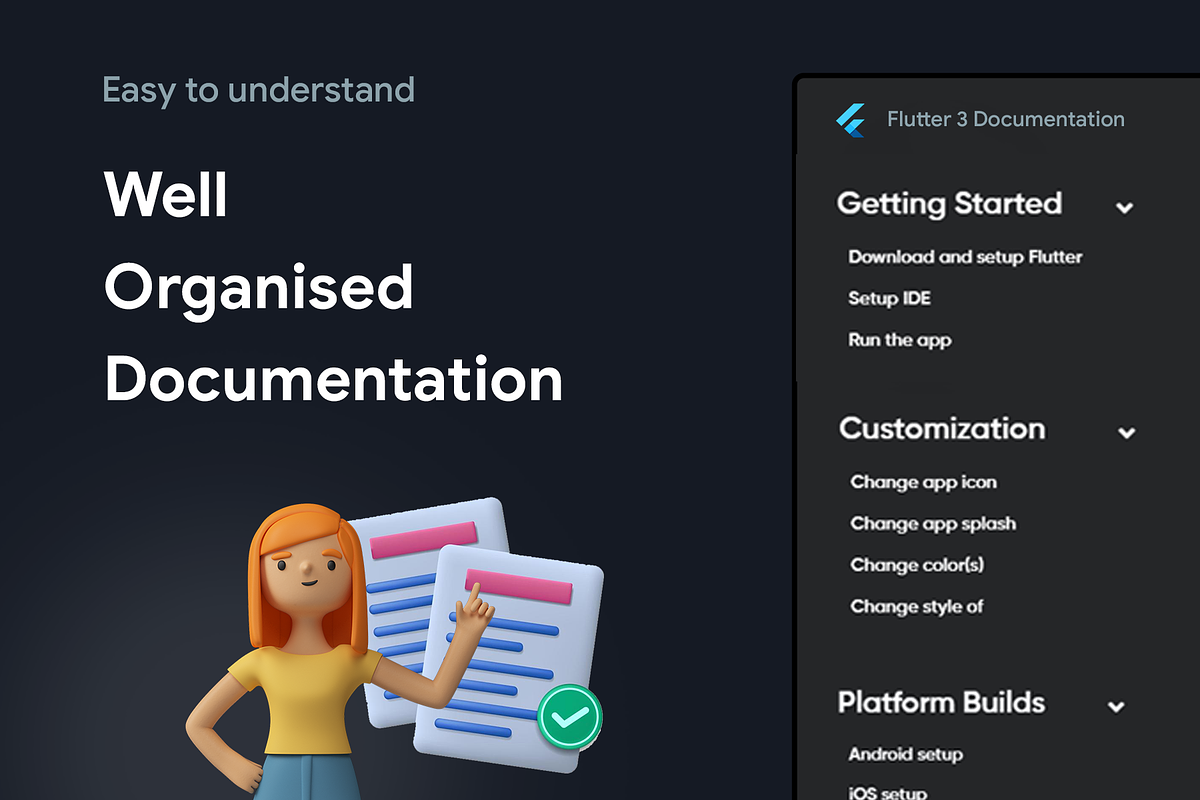
Task: Select the Flutter 3 Documentation title
Action: pos(1006,119)
